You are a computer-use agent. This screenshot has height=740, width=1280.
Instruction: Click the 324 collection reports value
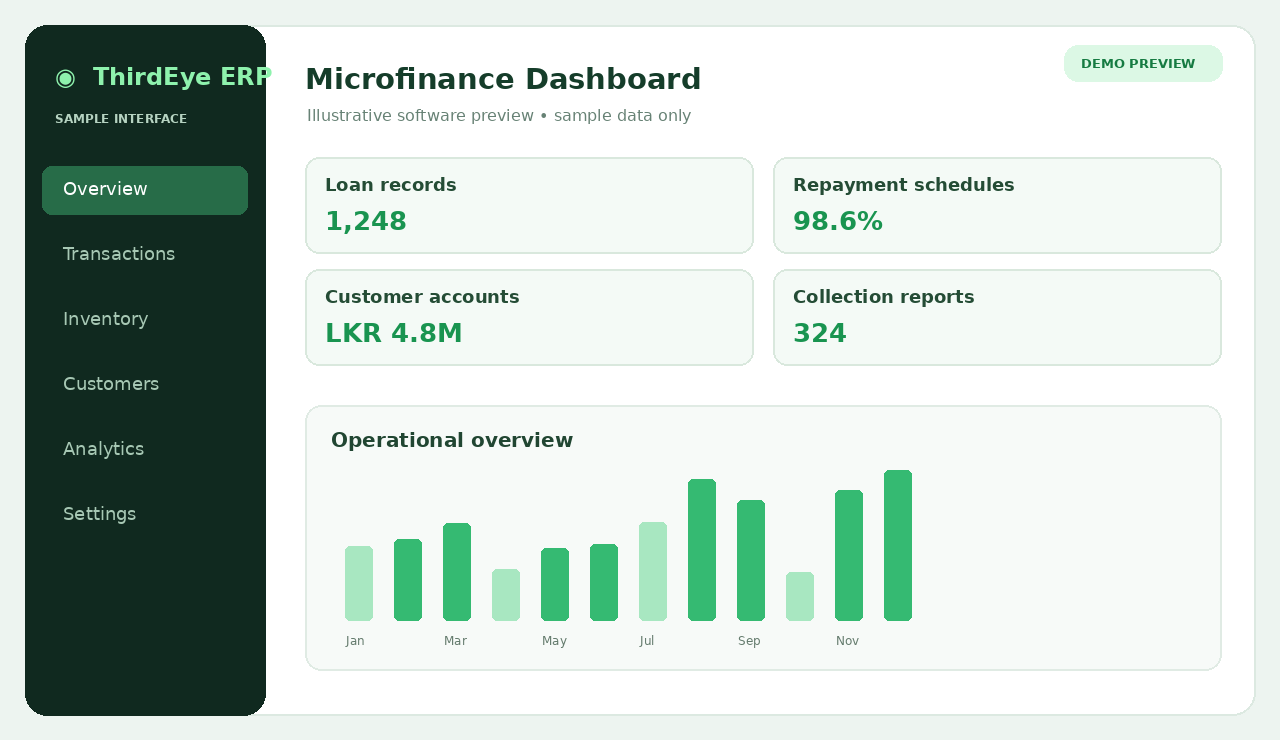tap(820, 334)
